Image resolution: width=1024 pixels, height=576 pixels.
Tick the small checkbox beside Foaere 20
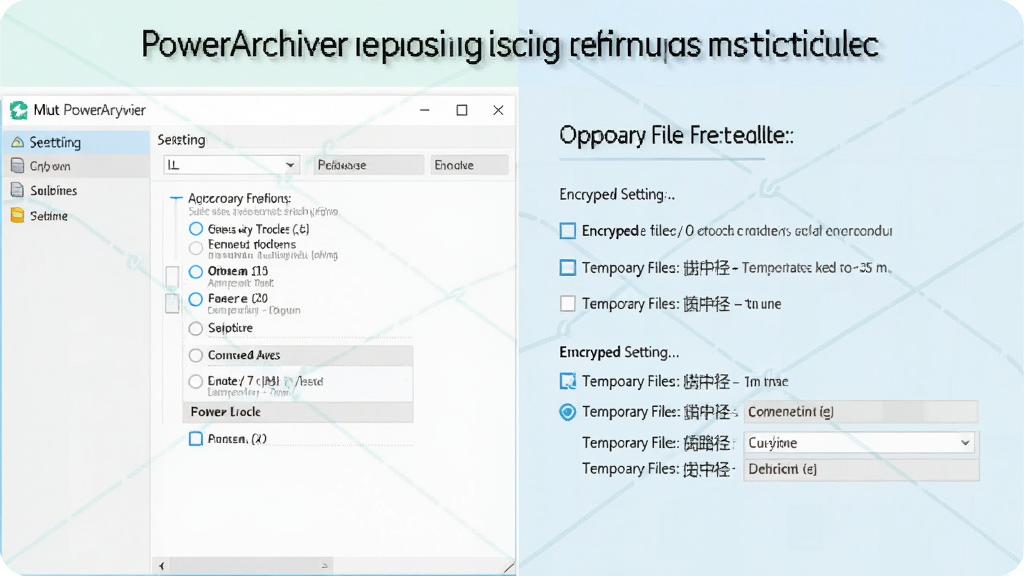(x=172, y=304)
